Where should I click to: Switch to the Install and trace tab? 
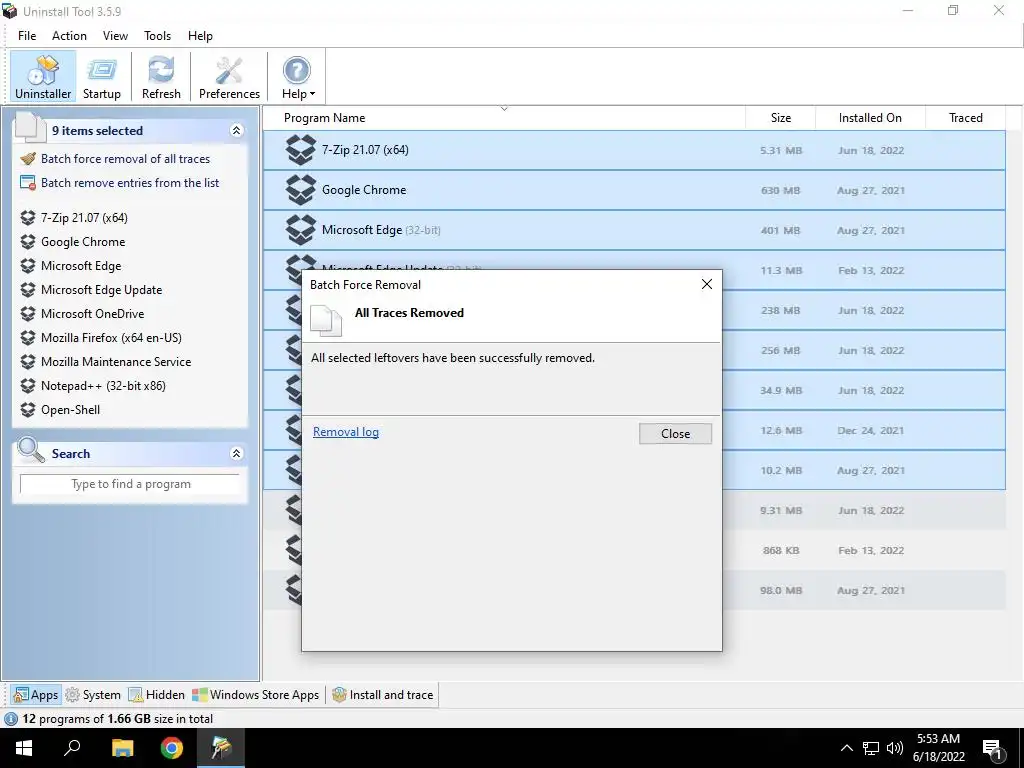(x=383, y=695)
